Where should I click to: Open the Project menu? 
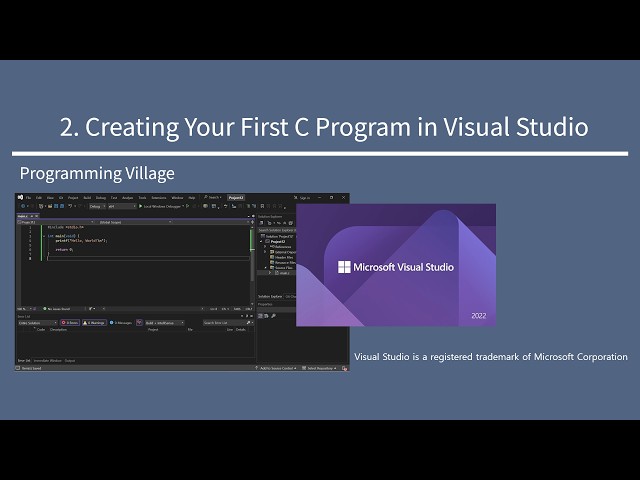[73, 198]
